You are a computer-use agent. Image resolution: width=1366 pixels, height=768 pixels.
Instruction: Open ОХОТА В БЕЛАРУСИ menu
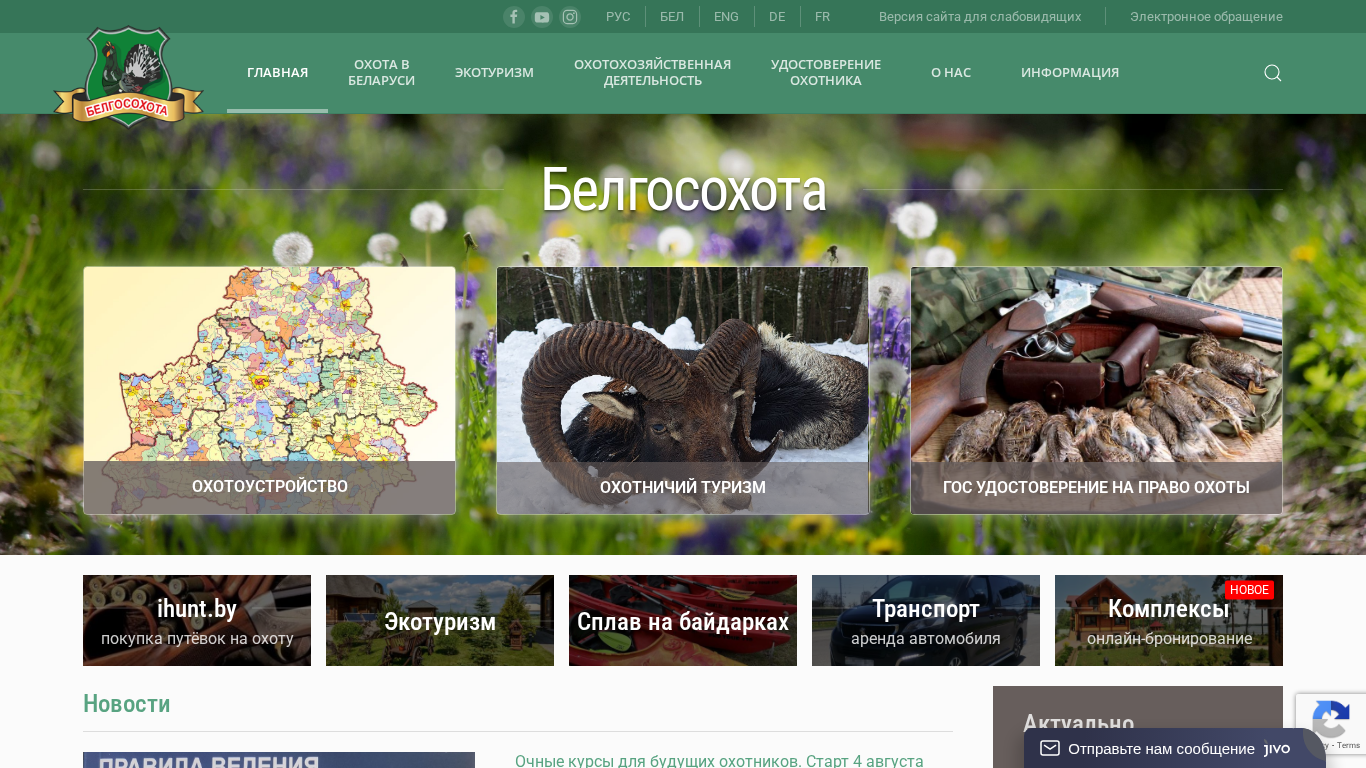(381, 73)
